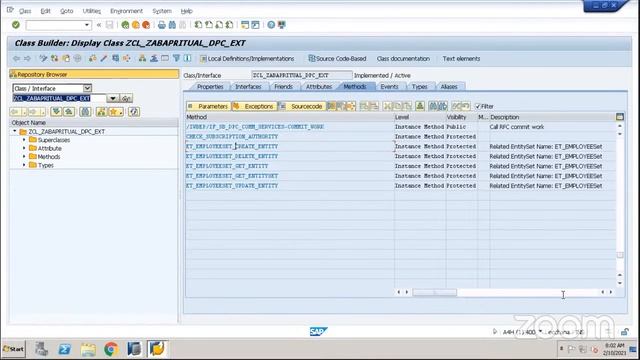Viewport: 640px width, 360px height.
Task: Select method ET_EMPLOYEESET_DELETE_ENTITY
Action: pos(232,156)
